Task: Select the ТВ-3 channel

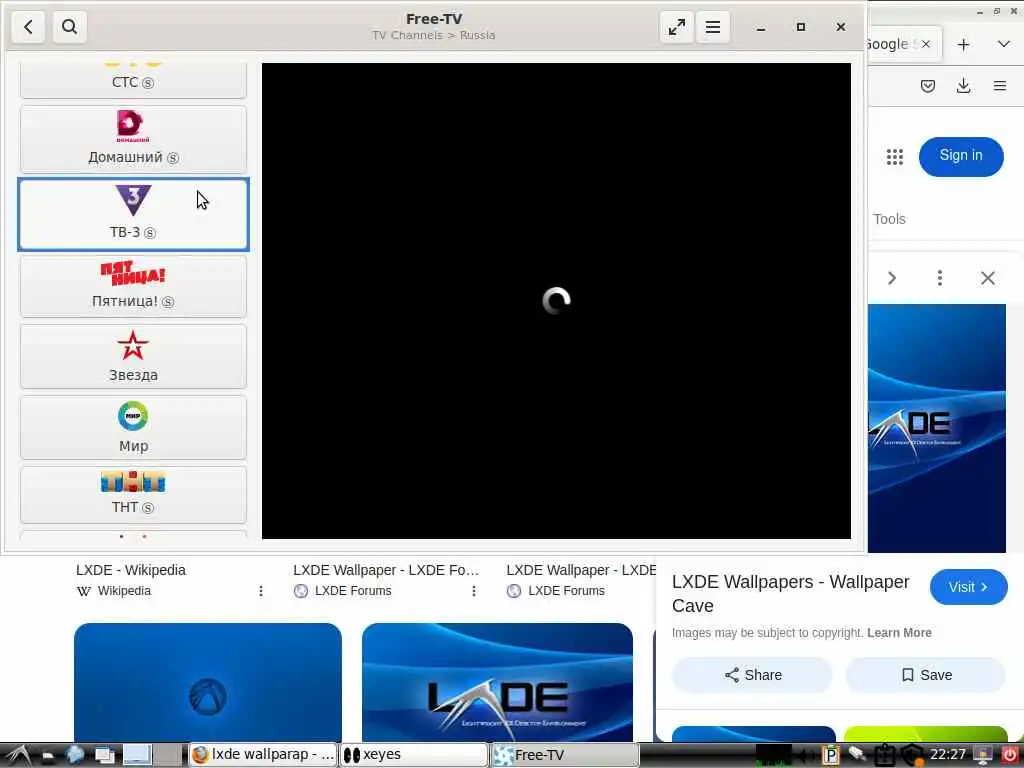Action: (133, 214)
